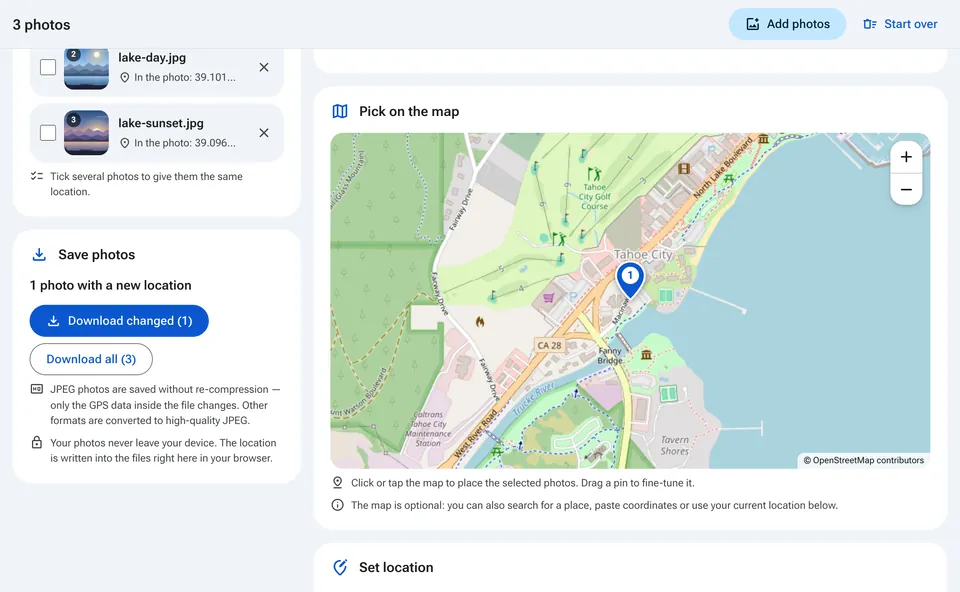960x592 pixels.
Task: Click Download all (3) button
Action: [x=91, y=359]
